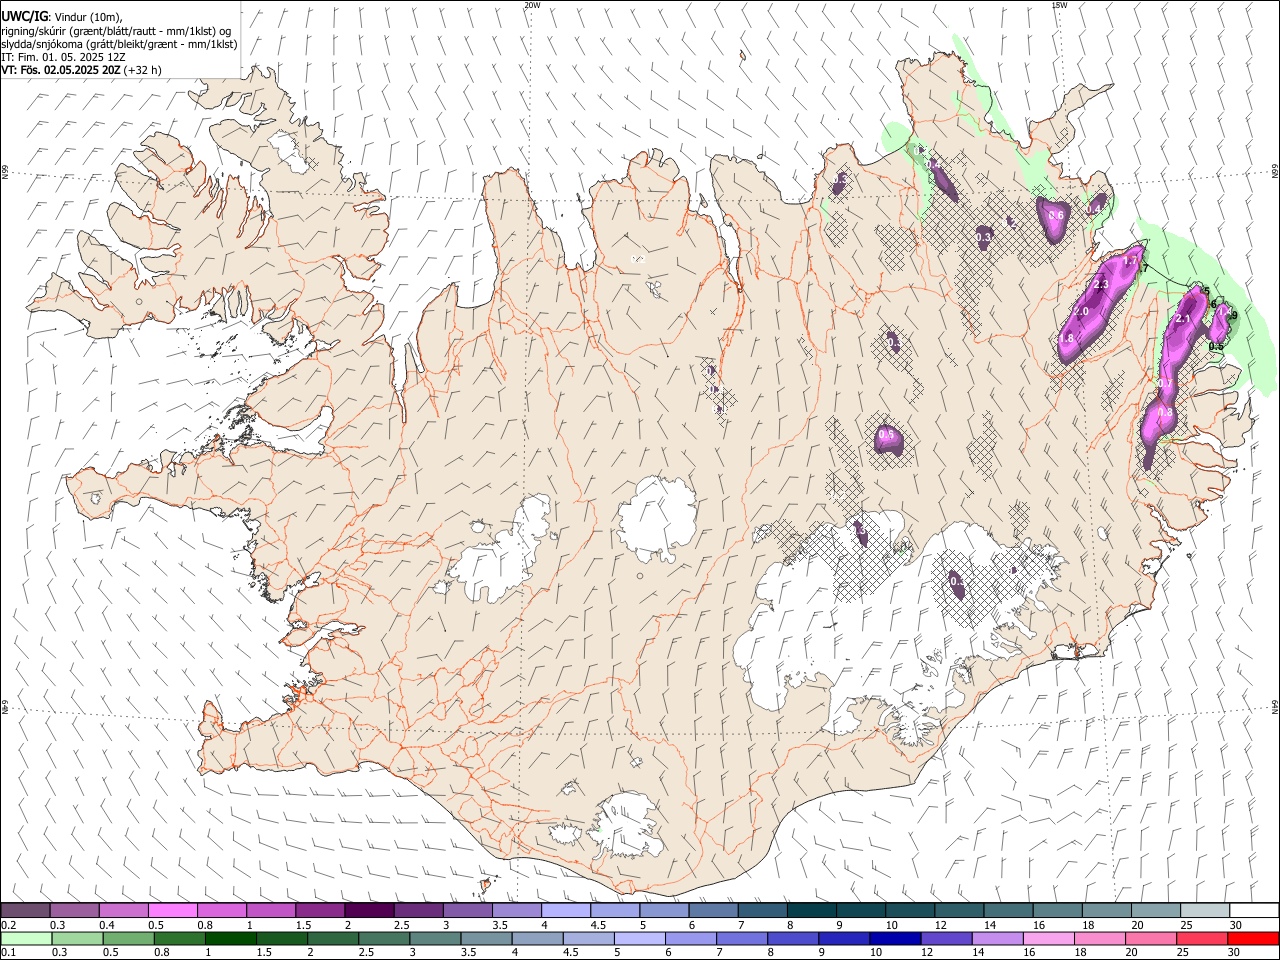Screen dimensions: 1280x960
Task: Select dark teal upper-row swatch between 8 and 9
Action: point(811,911)
